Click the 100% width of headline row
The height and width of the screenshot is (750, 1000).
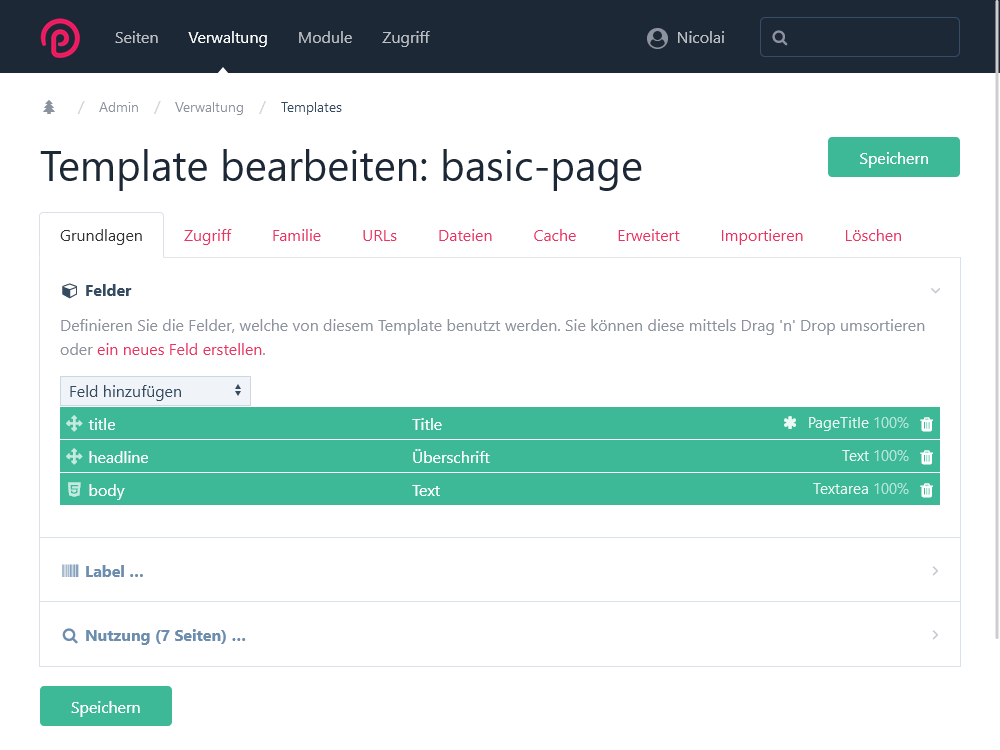point(892,456)
